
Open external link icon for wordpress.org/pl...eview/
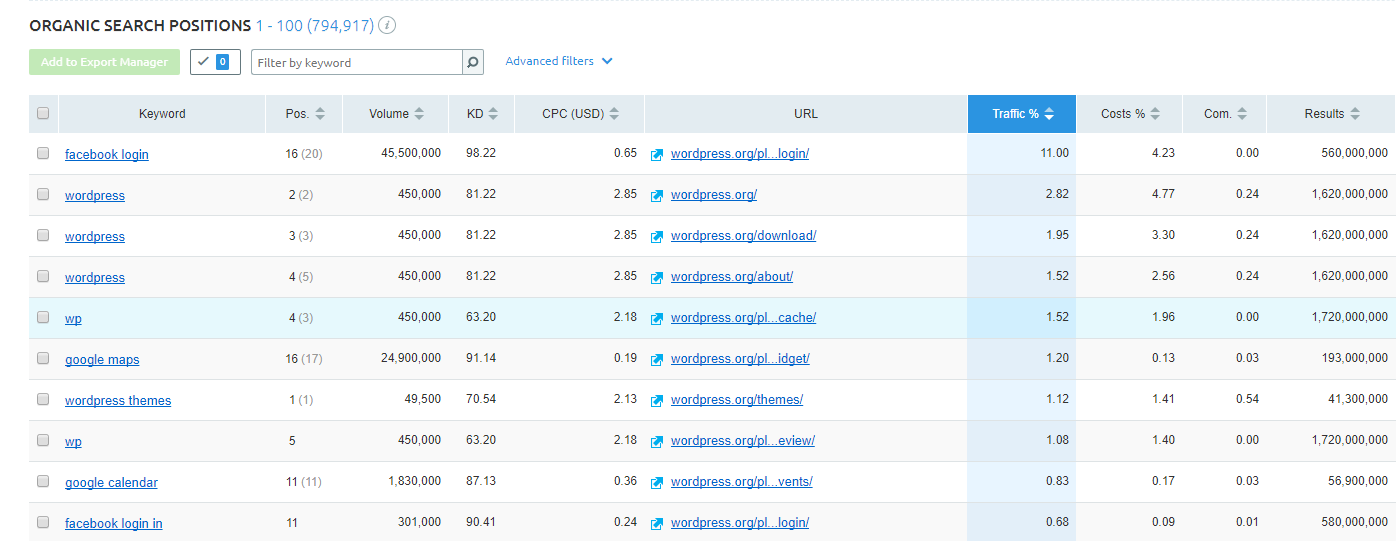coord(657,442)
